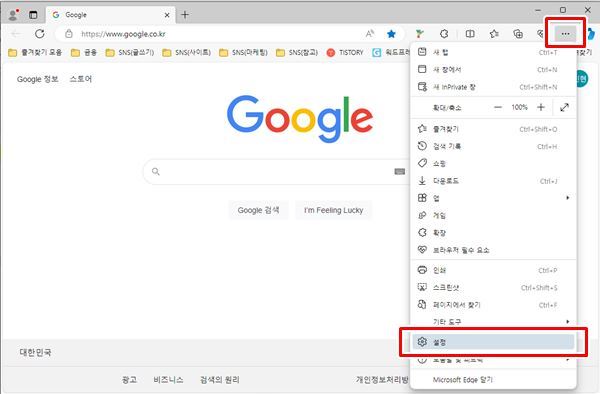
Task: Click the on-screen keyboard icon in search box
Action: click(x=399, y=171)
